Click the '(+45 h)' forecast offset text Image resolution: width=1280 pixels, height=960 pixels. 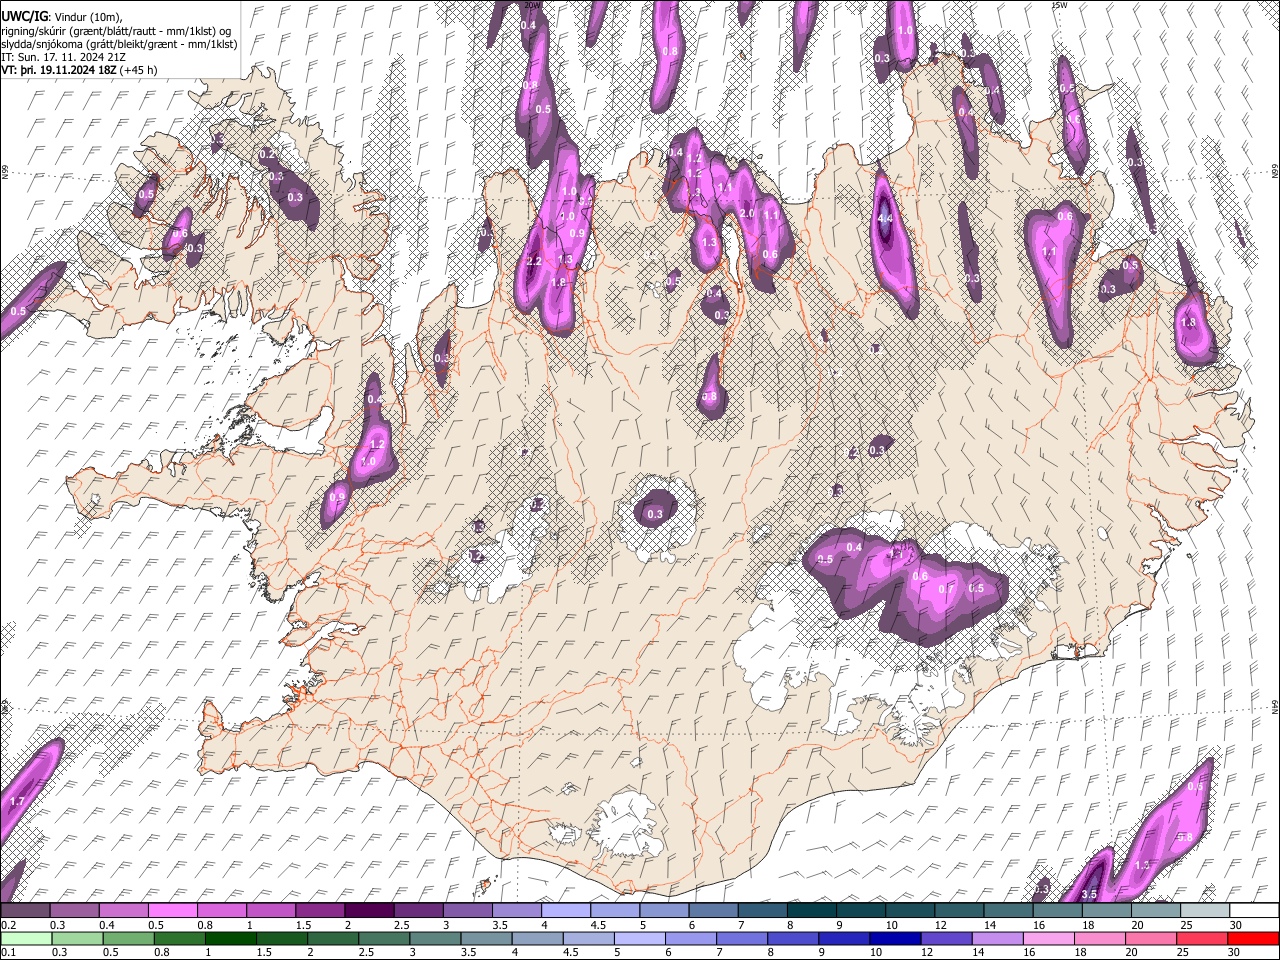coord(139,71)
